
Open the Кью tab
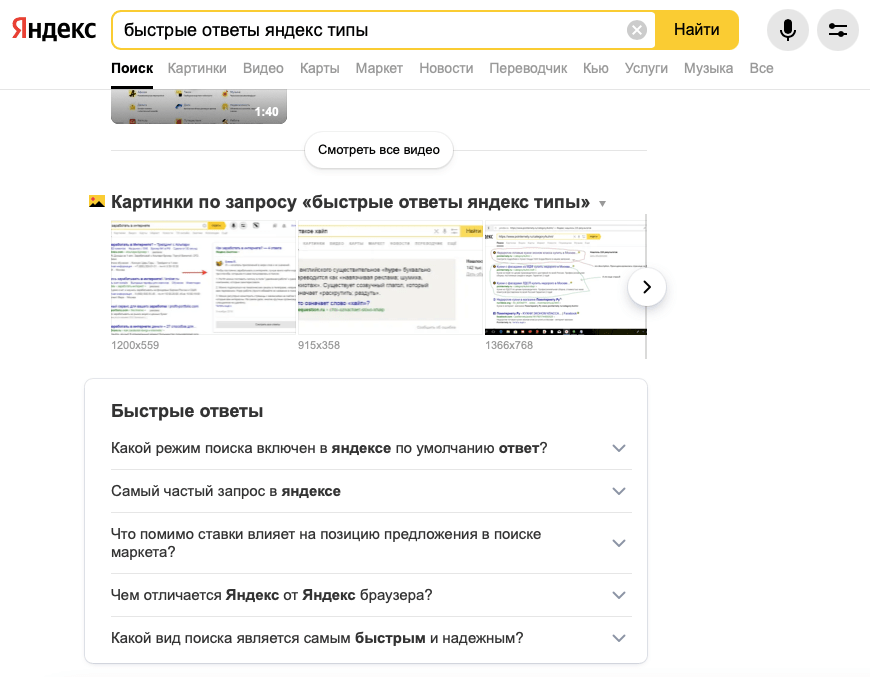coord(596,68)
